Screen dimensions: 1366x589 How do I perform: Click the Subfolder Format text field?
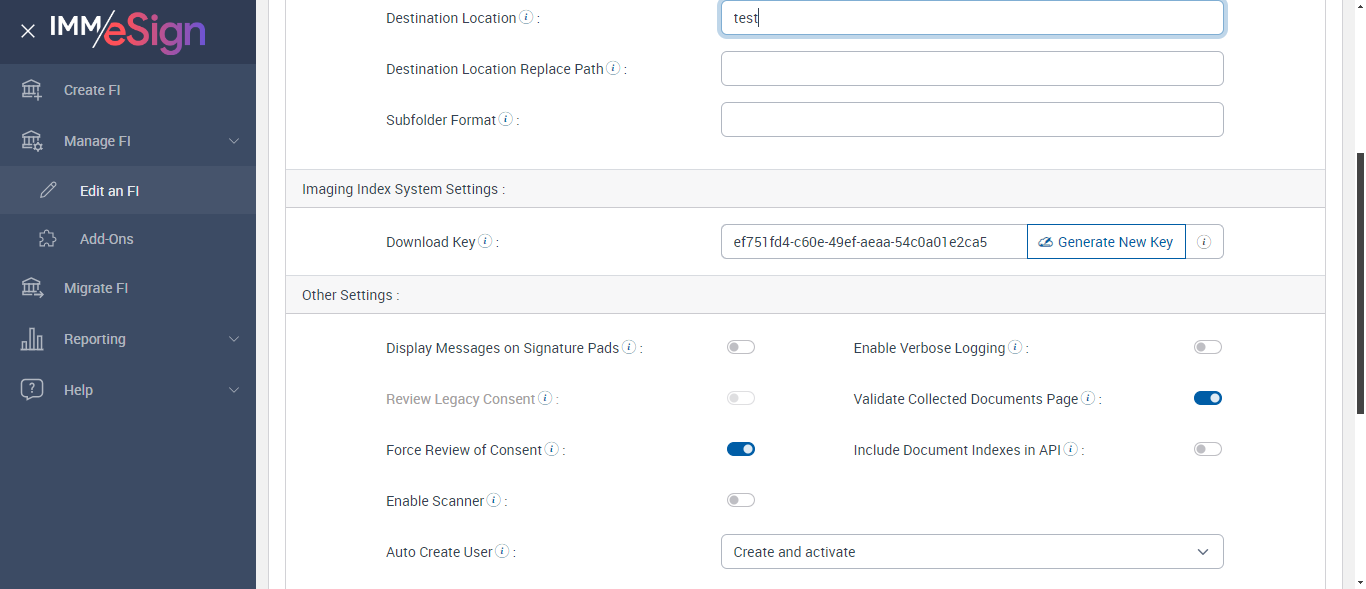tap(971, 120)
